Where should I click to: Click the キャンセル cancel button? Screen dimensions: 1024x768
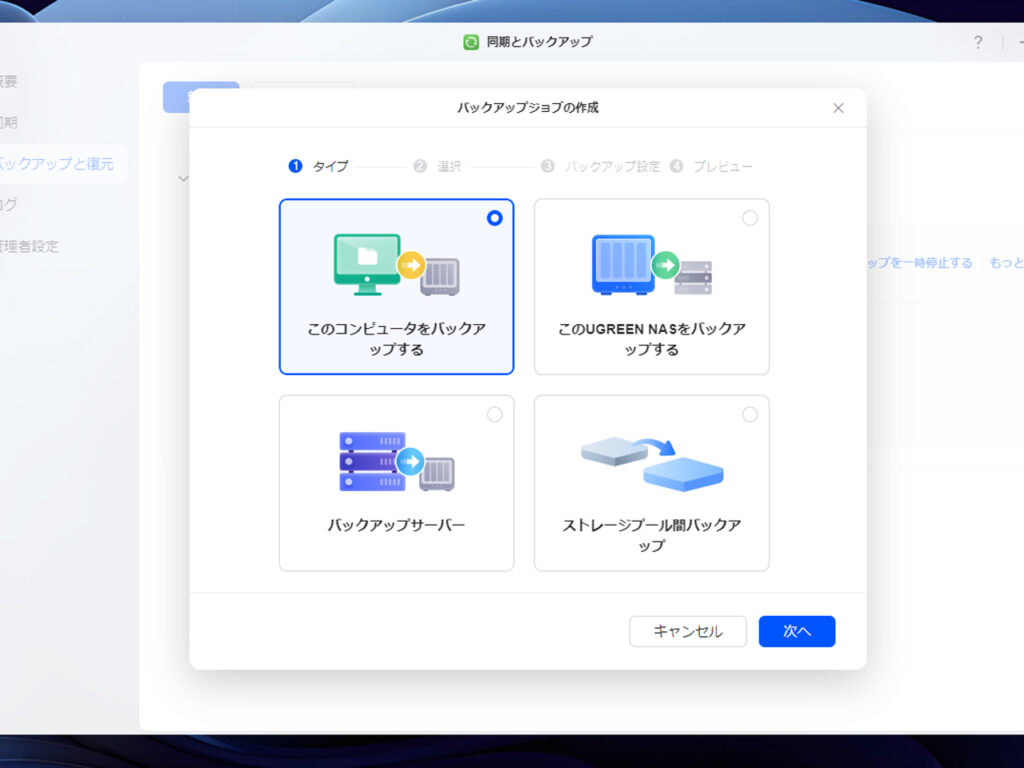point(688,632)
